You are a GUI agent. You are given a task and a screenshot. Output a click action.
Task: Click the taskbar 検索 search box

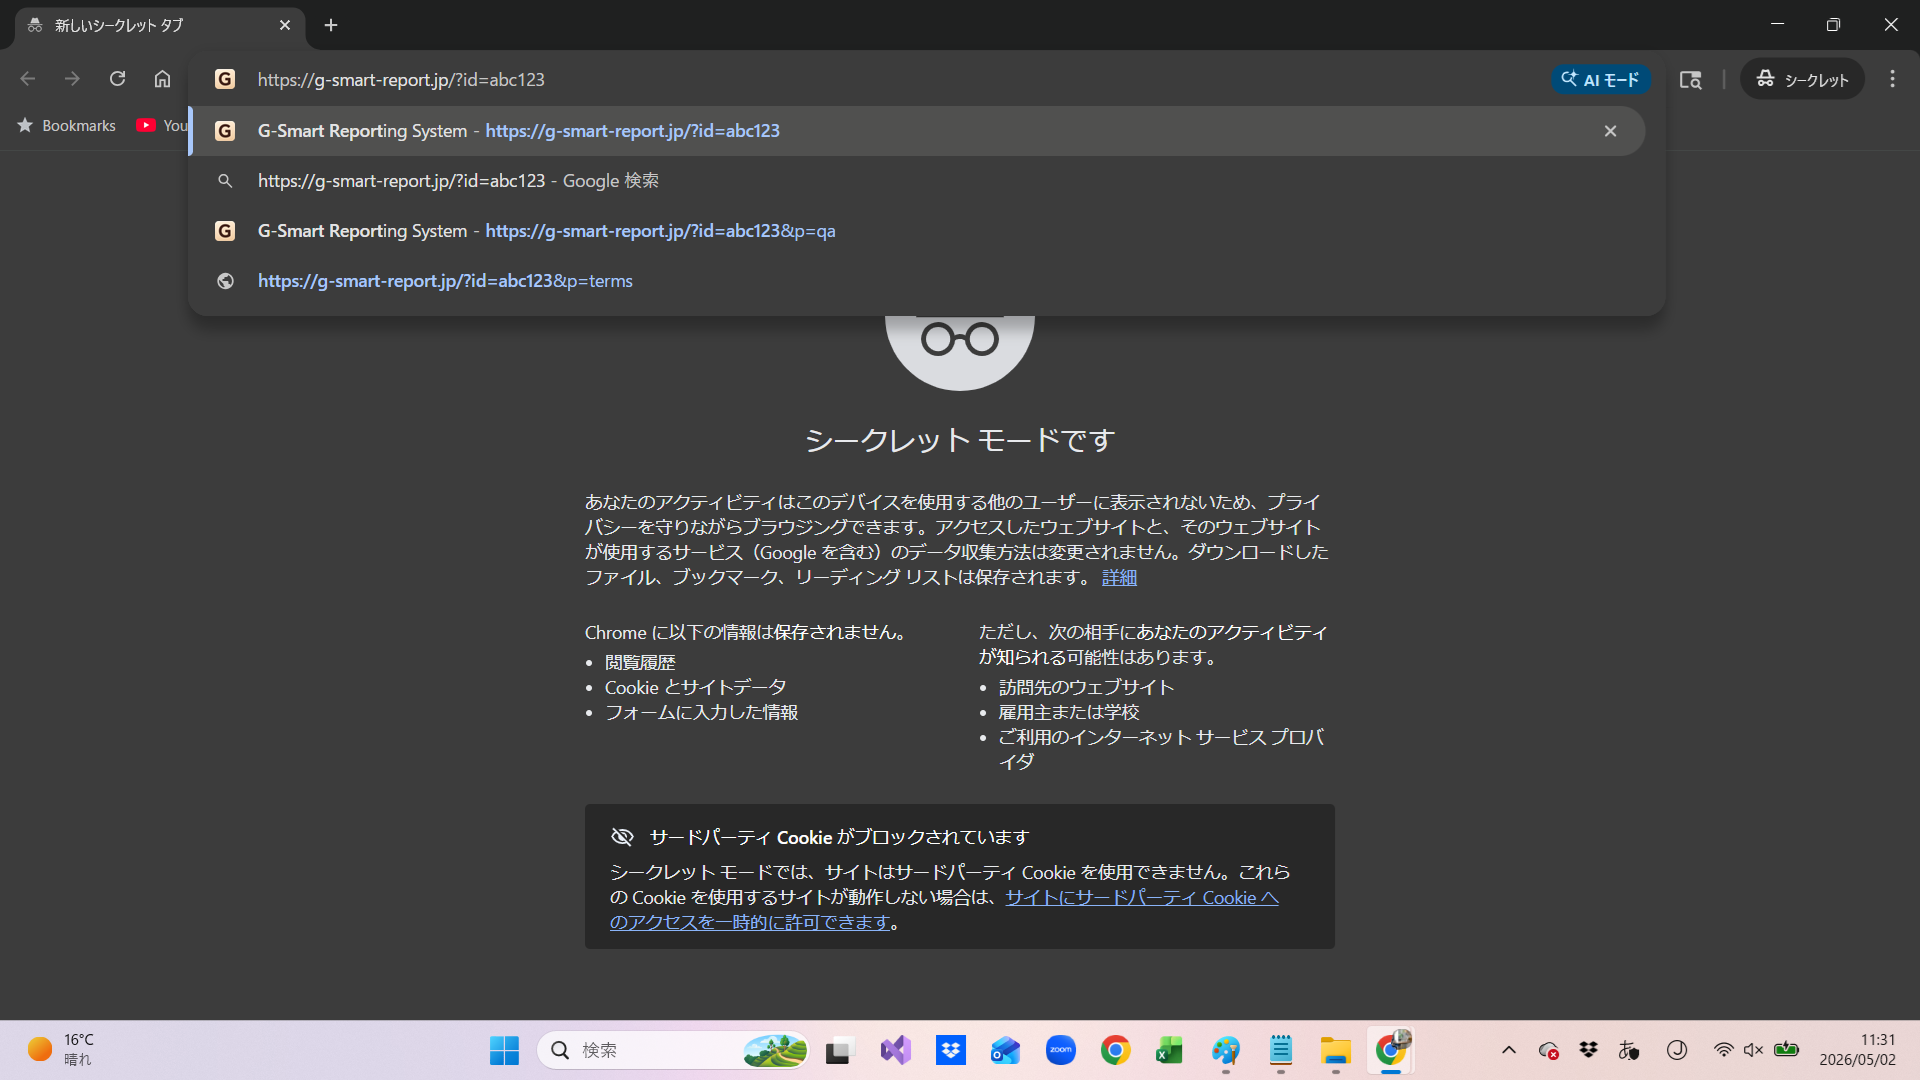[x=673, y=1050]
